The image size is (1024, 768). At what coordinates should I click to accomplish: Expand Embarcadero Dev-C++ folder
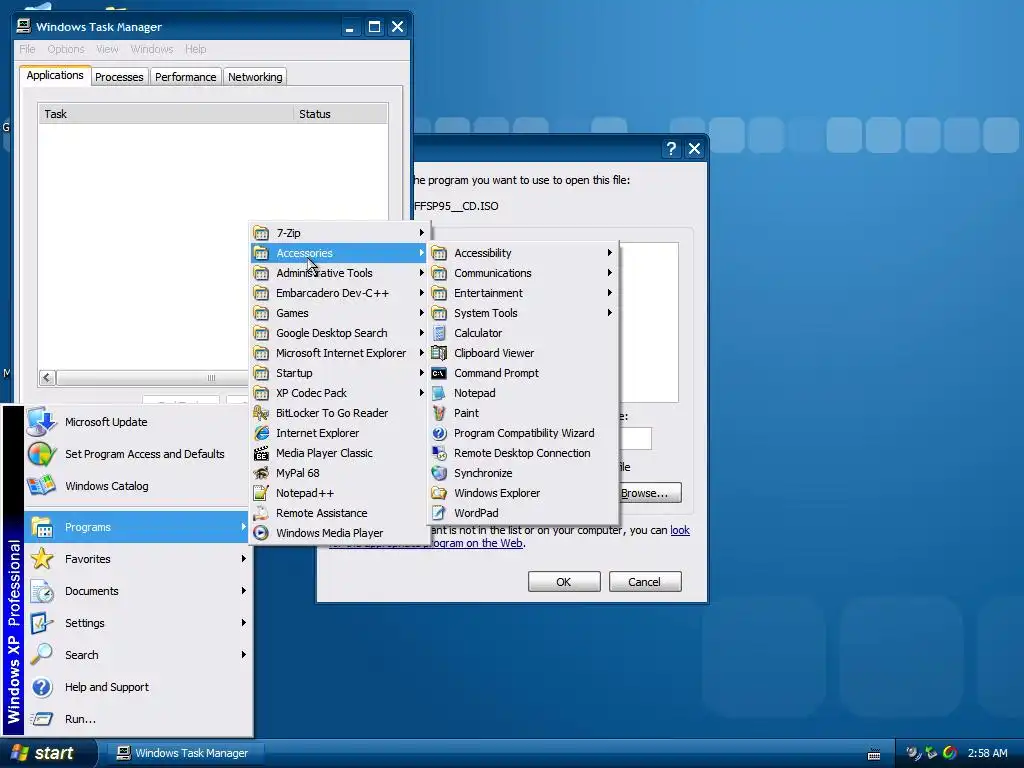339,293
